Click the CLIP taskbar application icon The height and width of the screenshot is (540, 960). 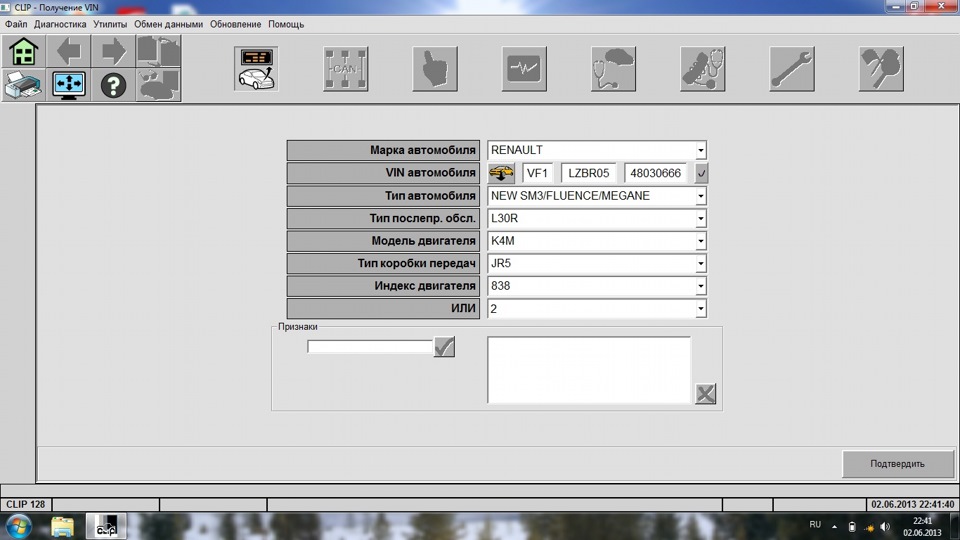(x=106, y=527)
